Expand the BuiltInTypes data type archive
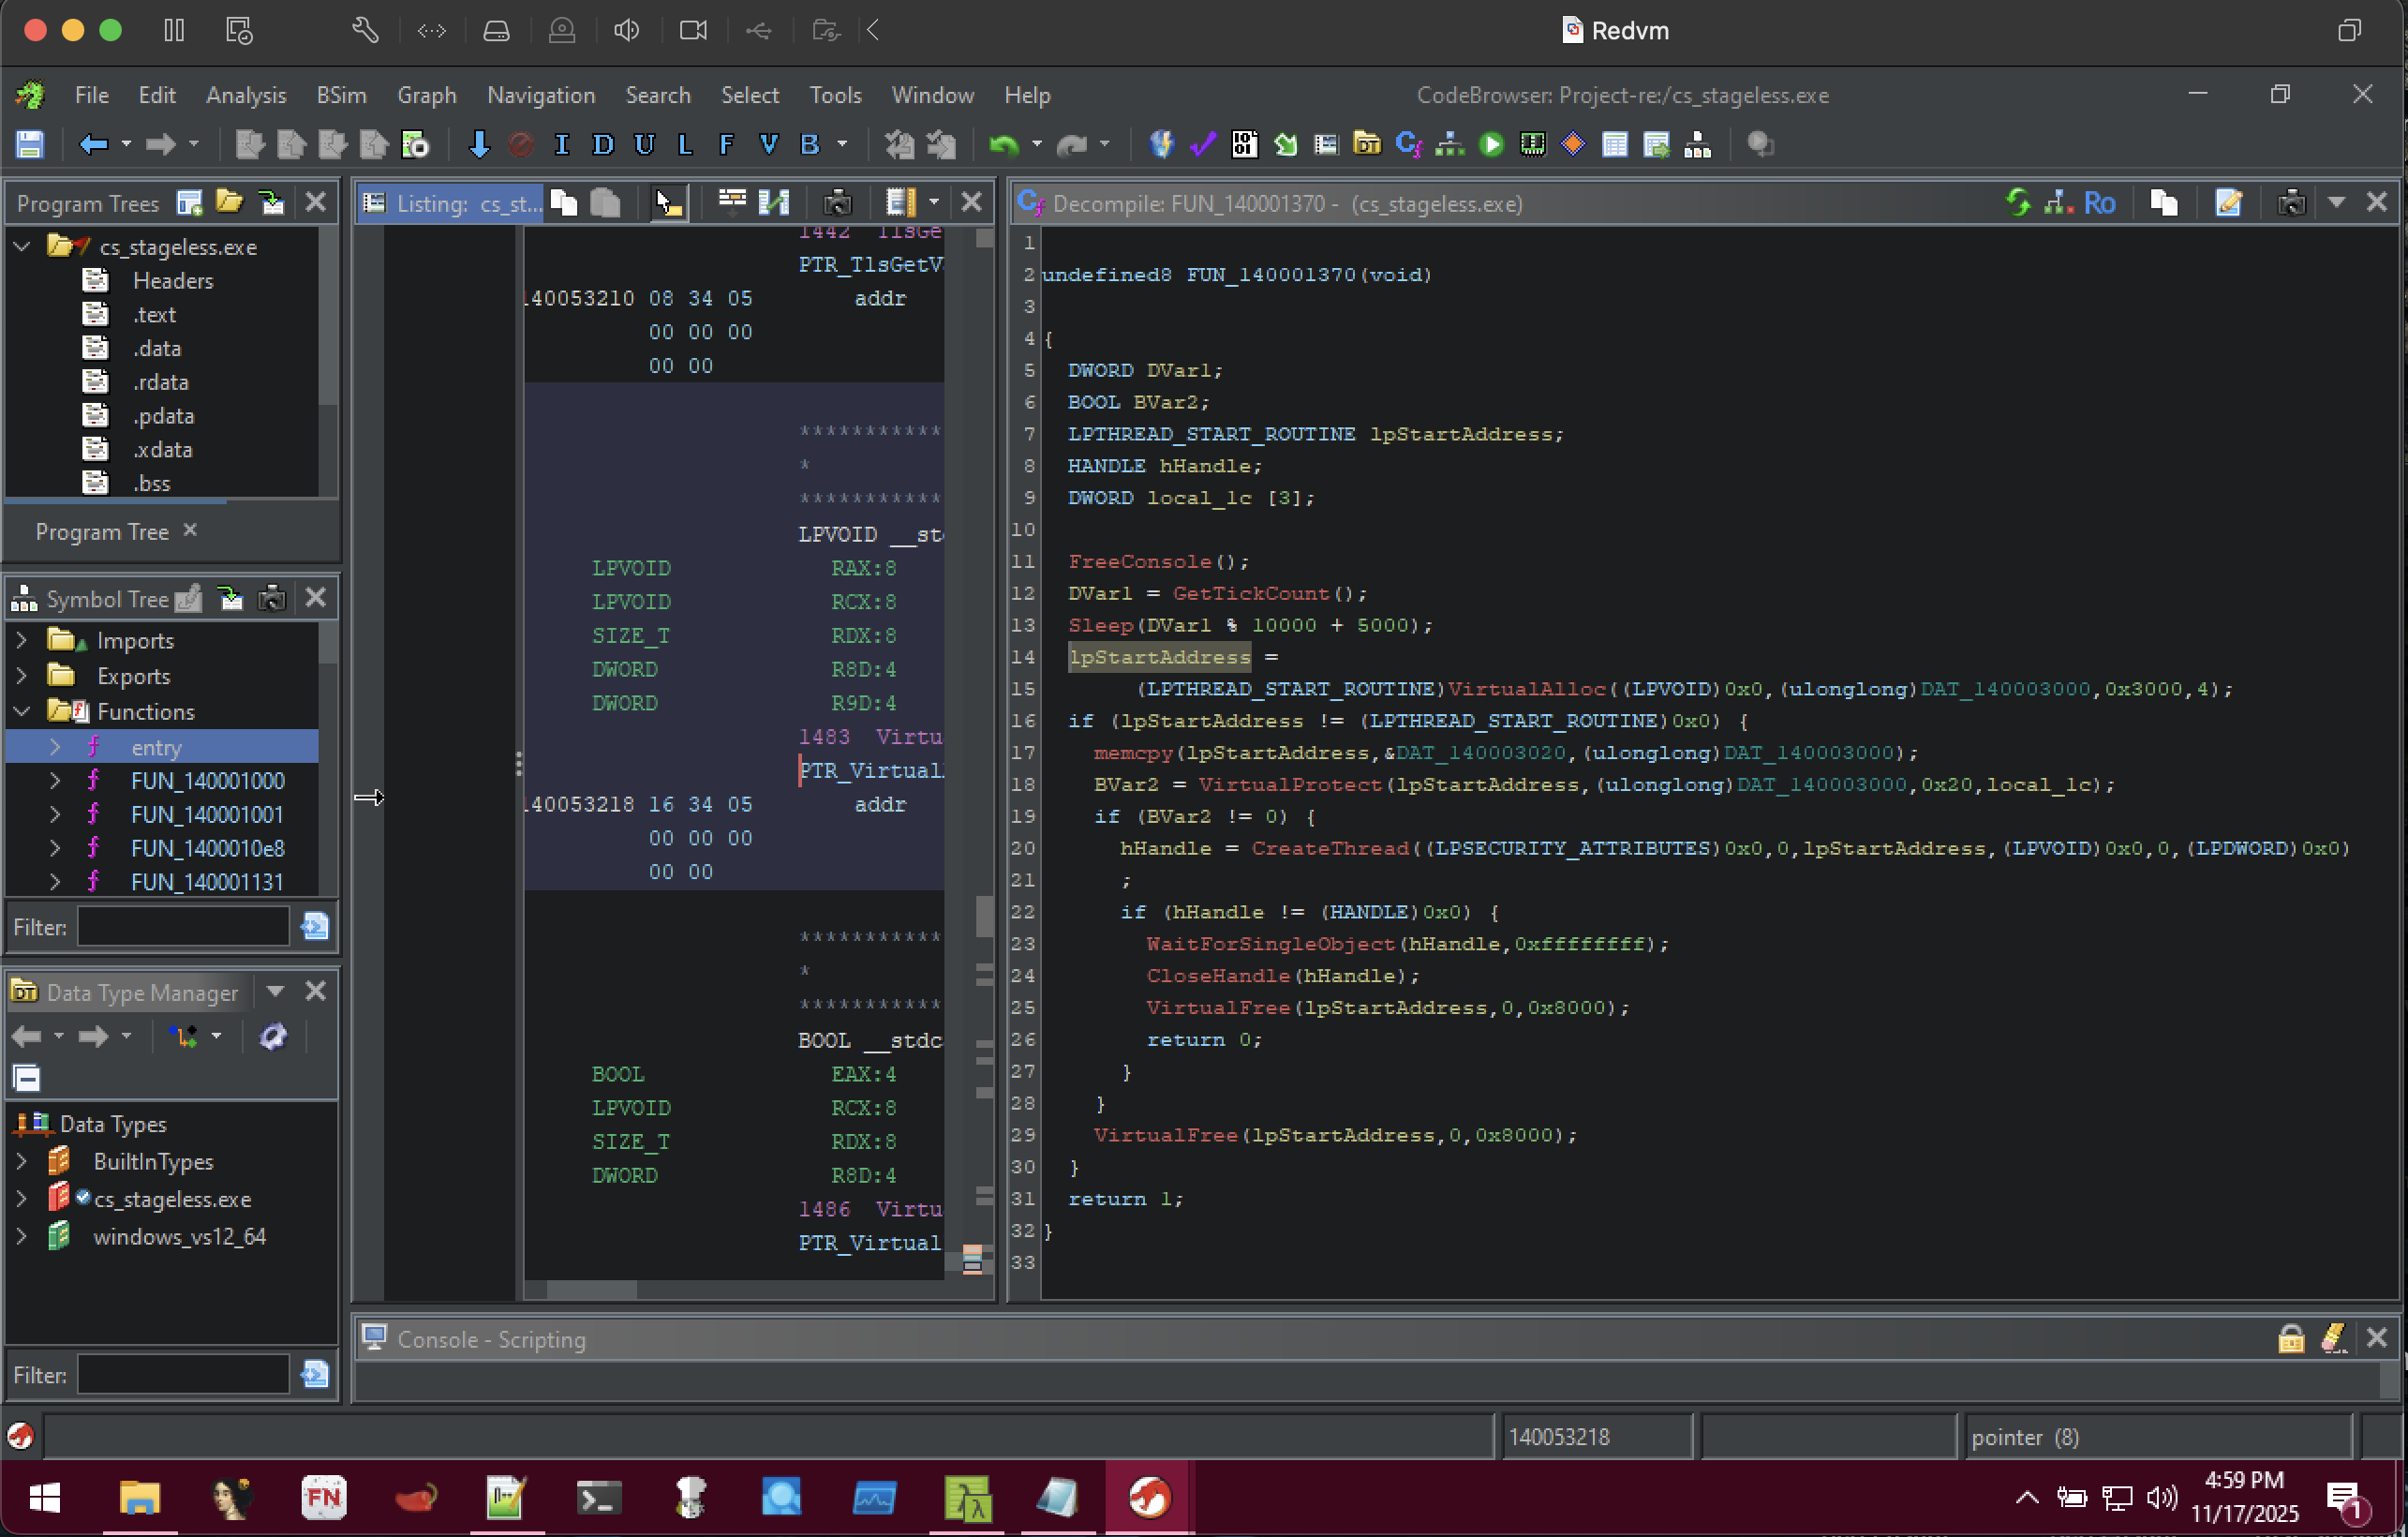The width and height of the screenshot is (2408, 1537). [x=21, y=1161]
